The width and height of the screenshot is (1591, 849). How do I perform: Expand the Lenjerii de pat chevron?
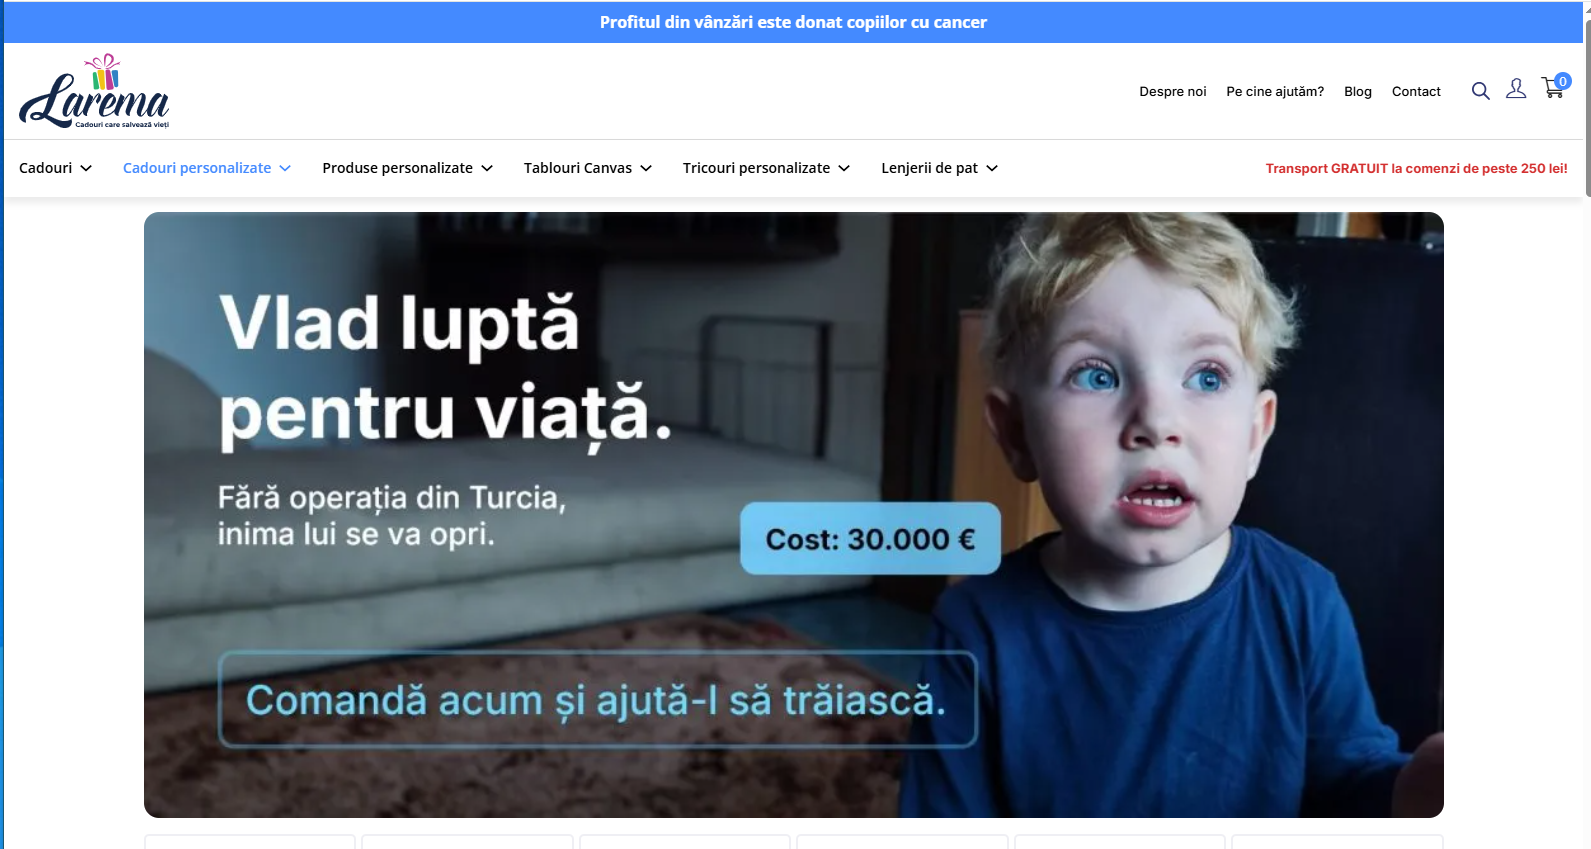point(992,168)
